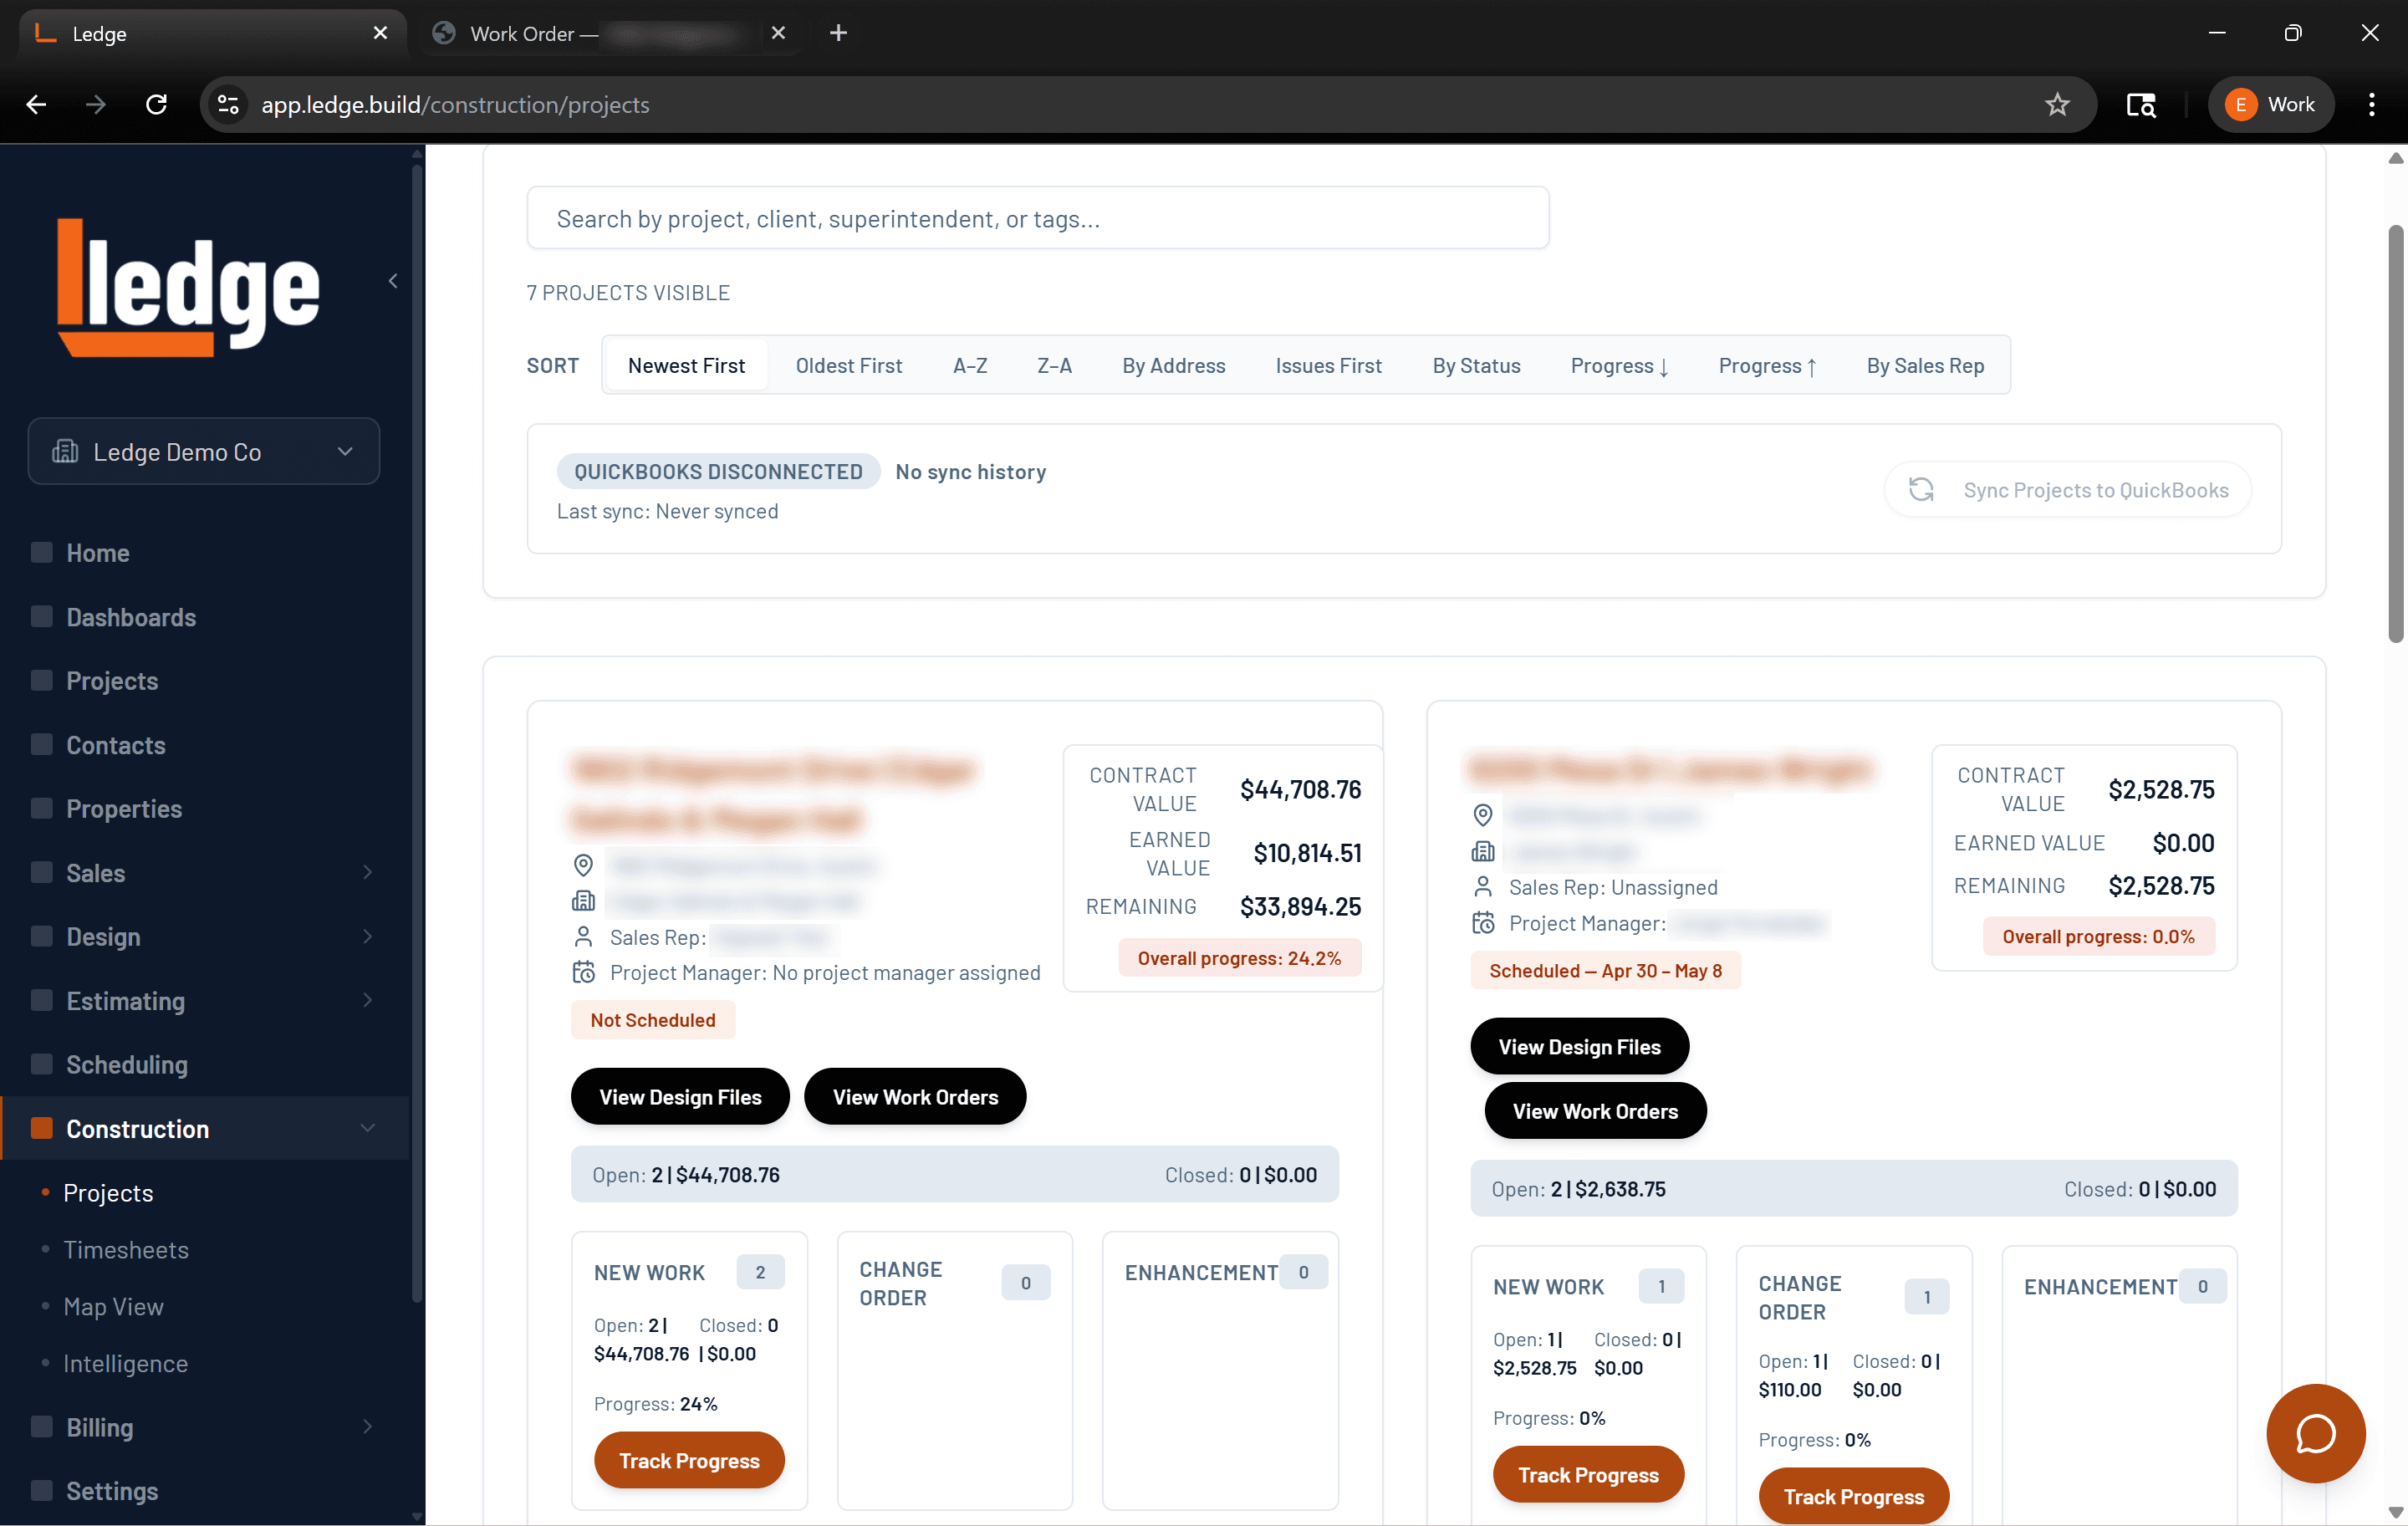The height and width of the screenshot is (1526, 2408).
Task: Click the calendar icon beside No project manager assigned
Action: (583, 972)
